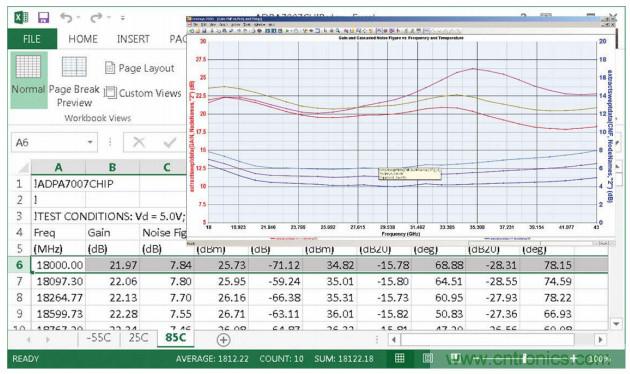
Task: Click the Save floppy disk icon
Action: tap(43, 18)
